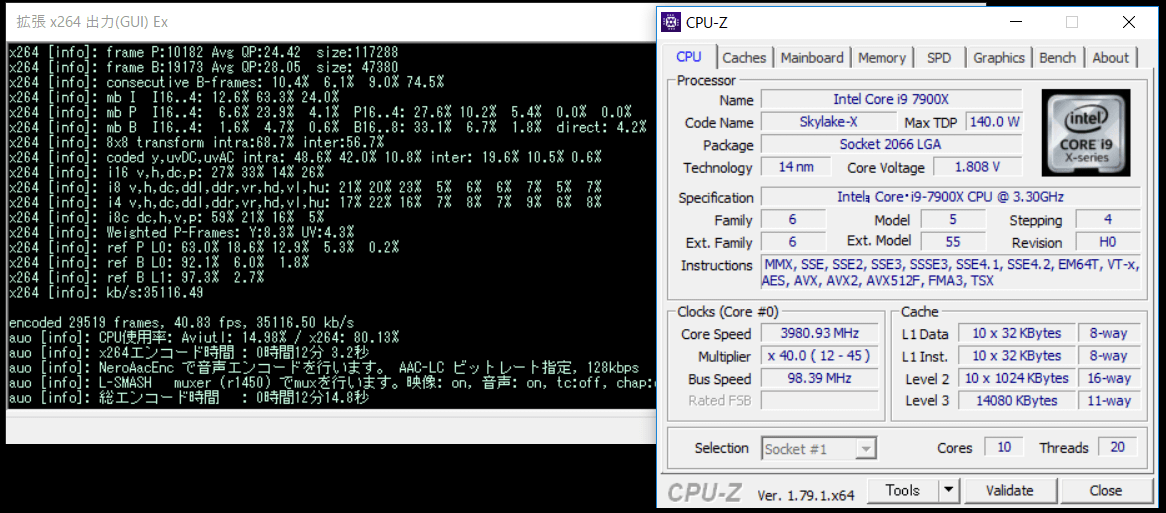Click the Level 2 value 10 x 1024 KBytes
1166x513 pixels.
click(1017, 378)
